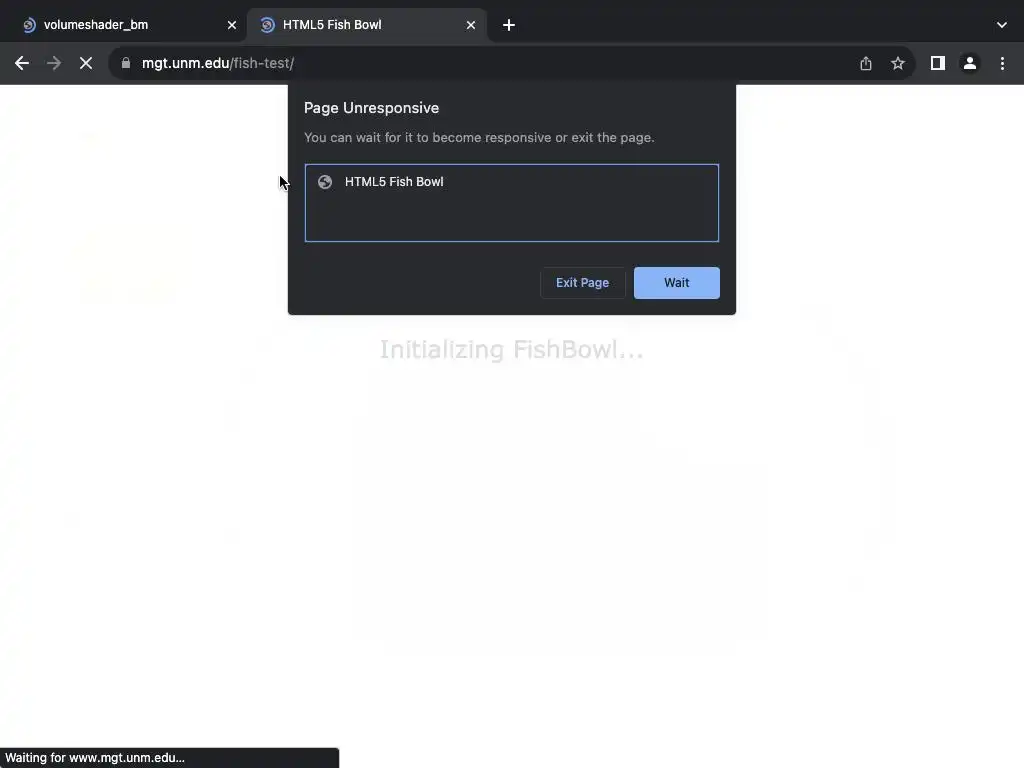Click the lock icon in the address bar
1024x768 pixels.
tap(126, 63)
